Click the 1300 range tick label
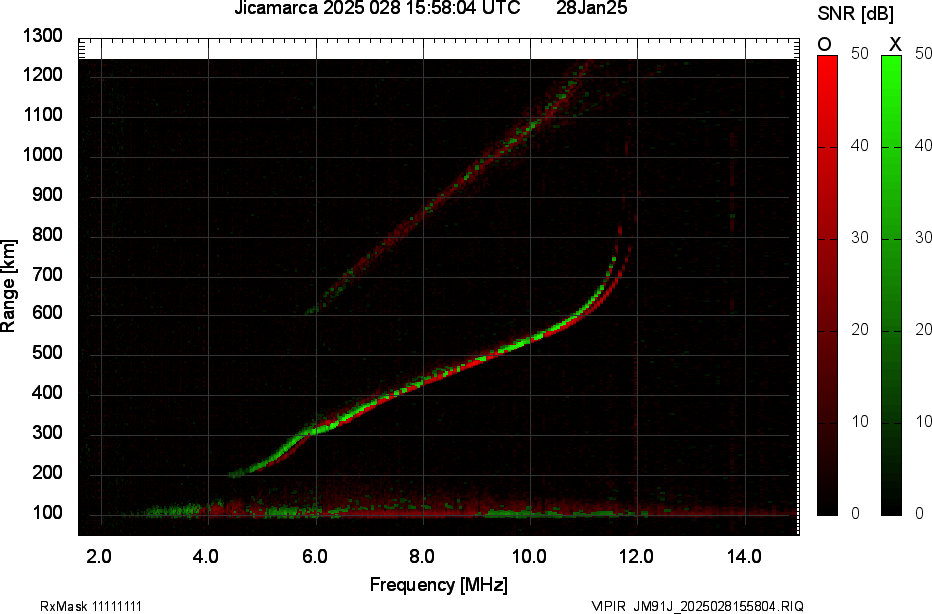The width and height of the screenshot is (932, 614). click(x=43, y=36)
